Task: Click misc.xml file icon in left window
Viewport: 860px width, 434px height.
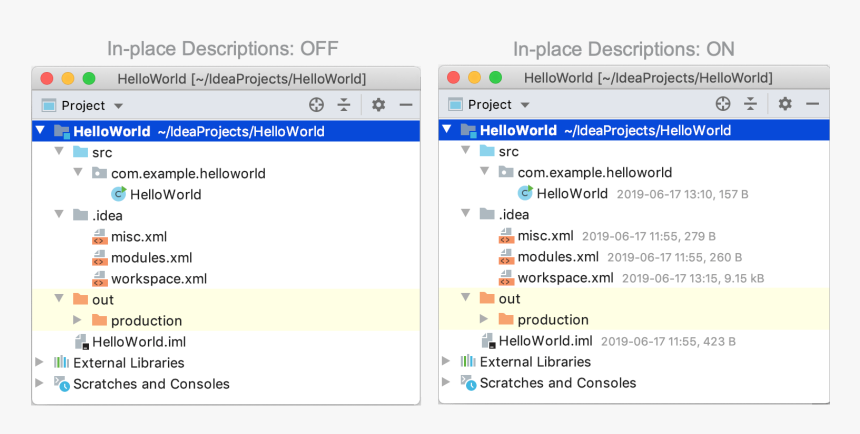Action: 99,236
